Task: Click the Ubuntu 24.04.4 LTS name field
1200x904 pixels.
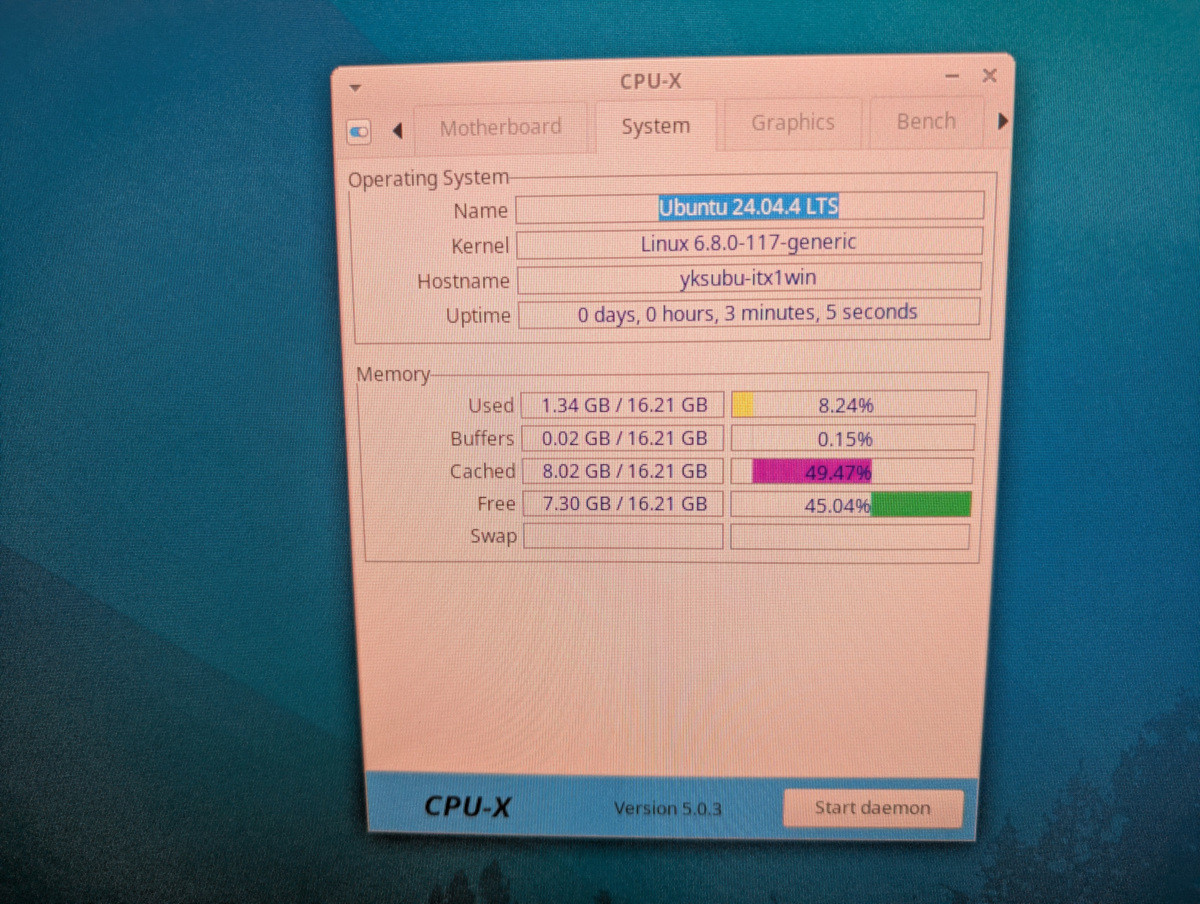Action: click(x=749, y=207)
